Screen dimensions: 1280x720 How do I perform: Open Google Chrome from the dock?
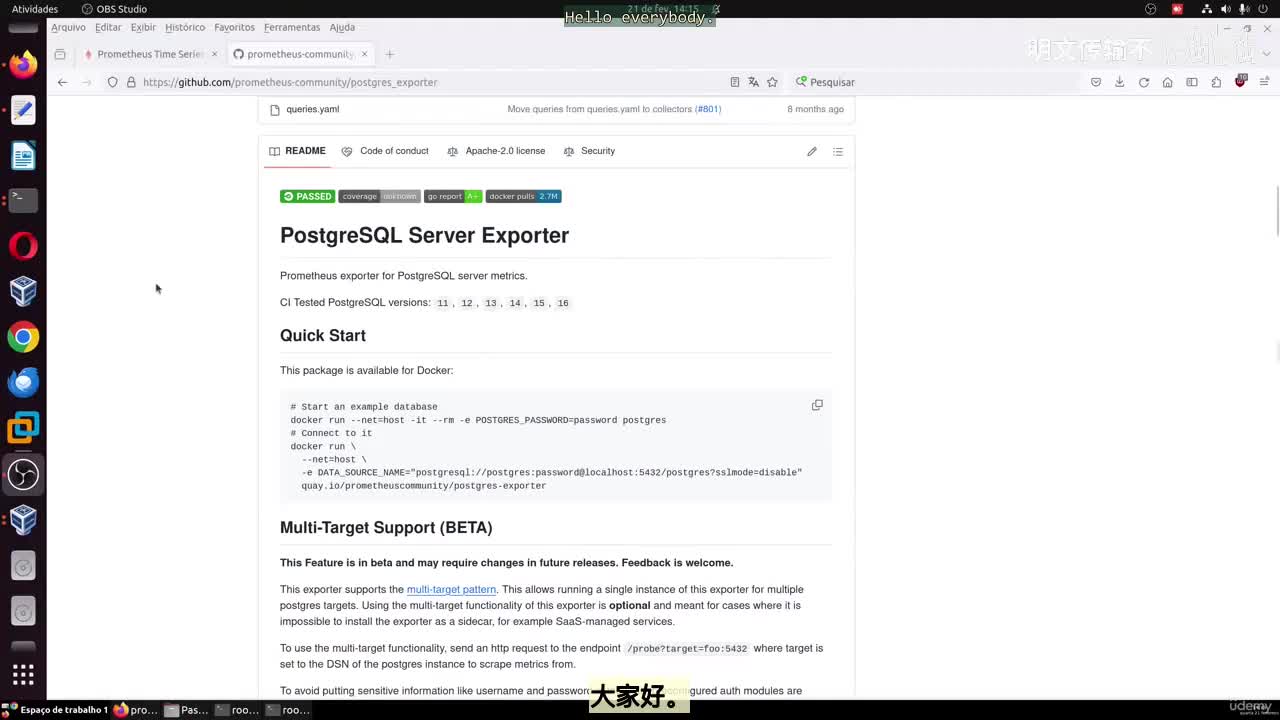[23, 337]
